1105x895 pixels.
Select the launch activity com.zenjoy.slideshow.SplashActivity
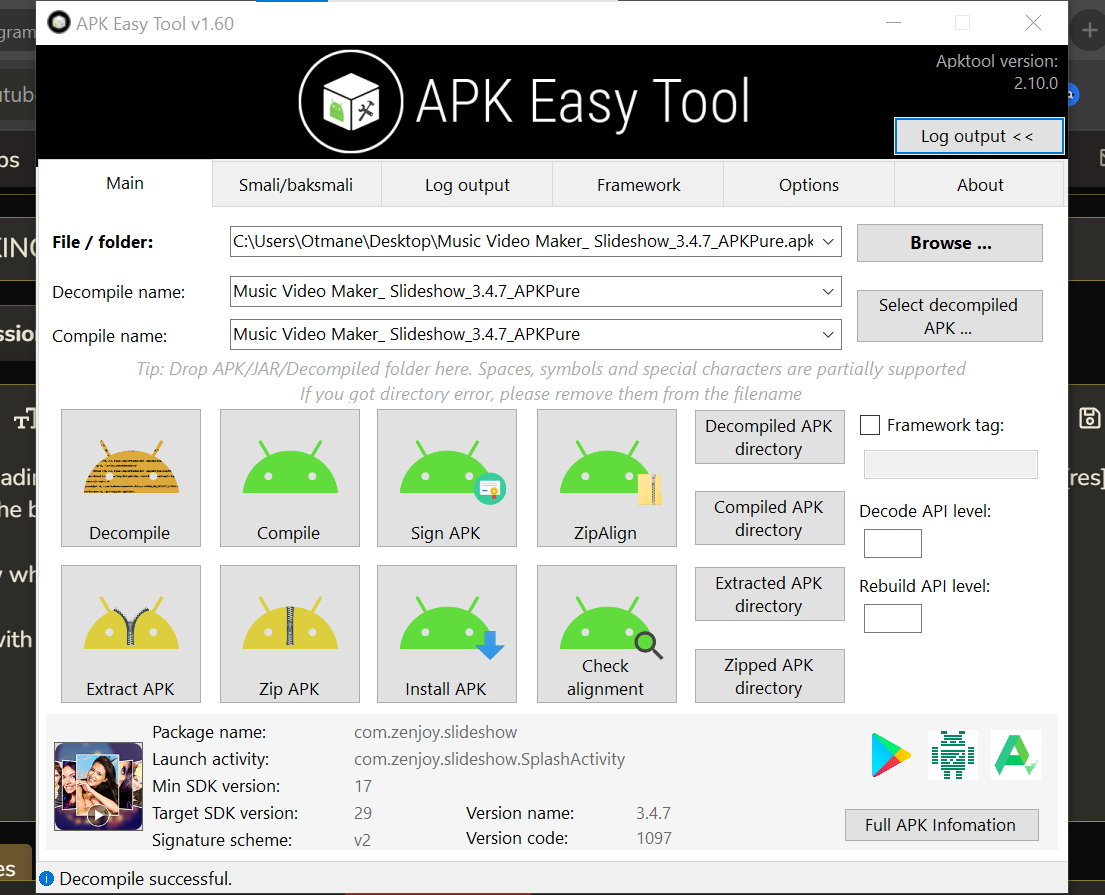(x=489, y=759)
